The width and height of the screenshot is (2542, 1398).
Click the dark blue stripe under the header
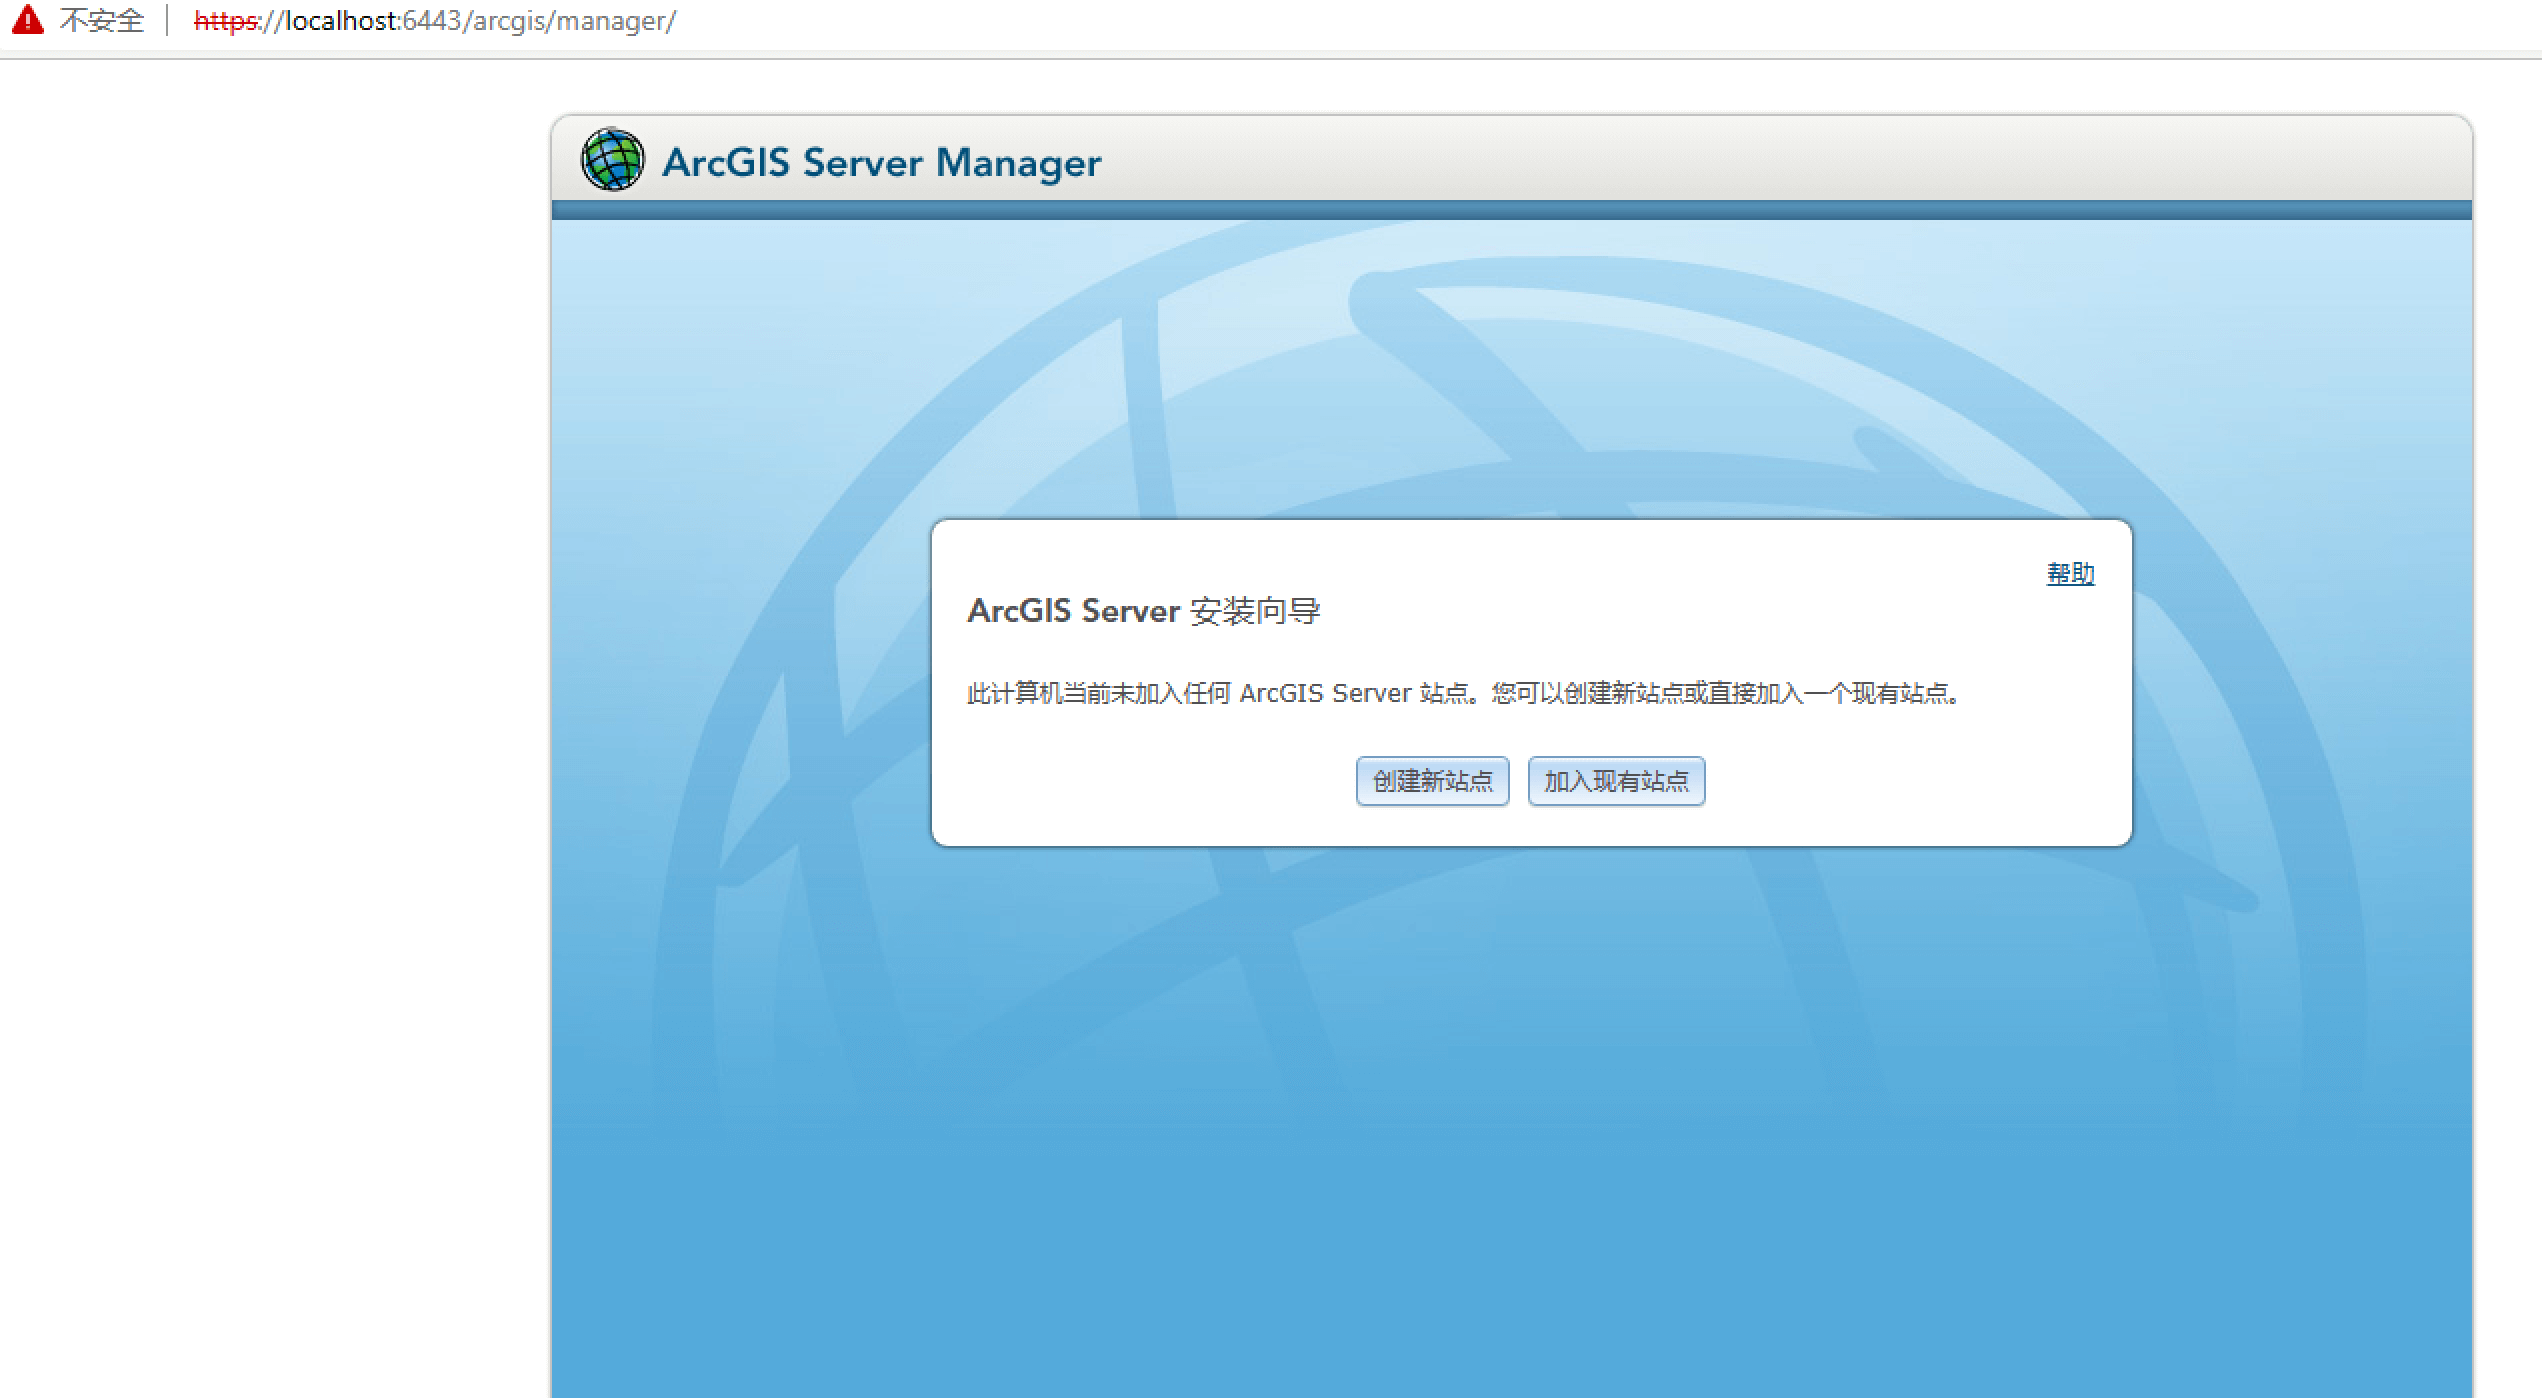point(1510,210)
